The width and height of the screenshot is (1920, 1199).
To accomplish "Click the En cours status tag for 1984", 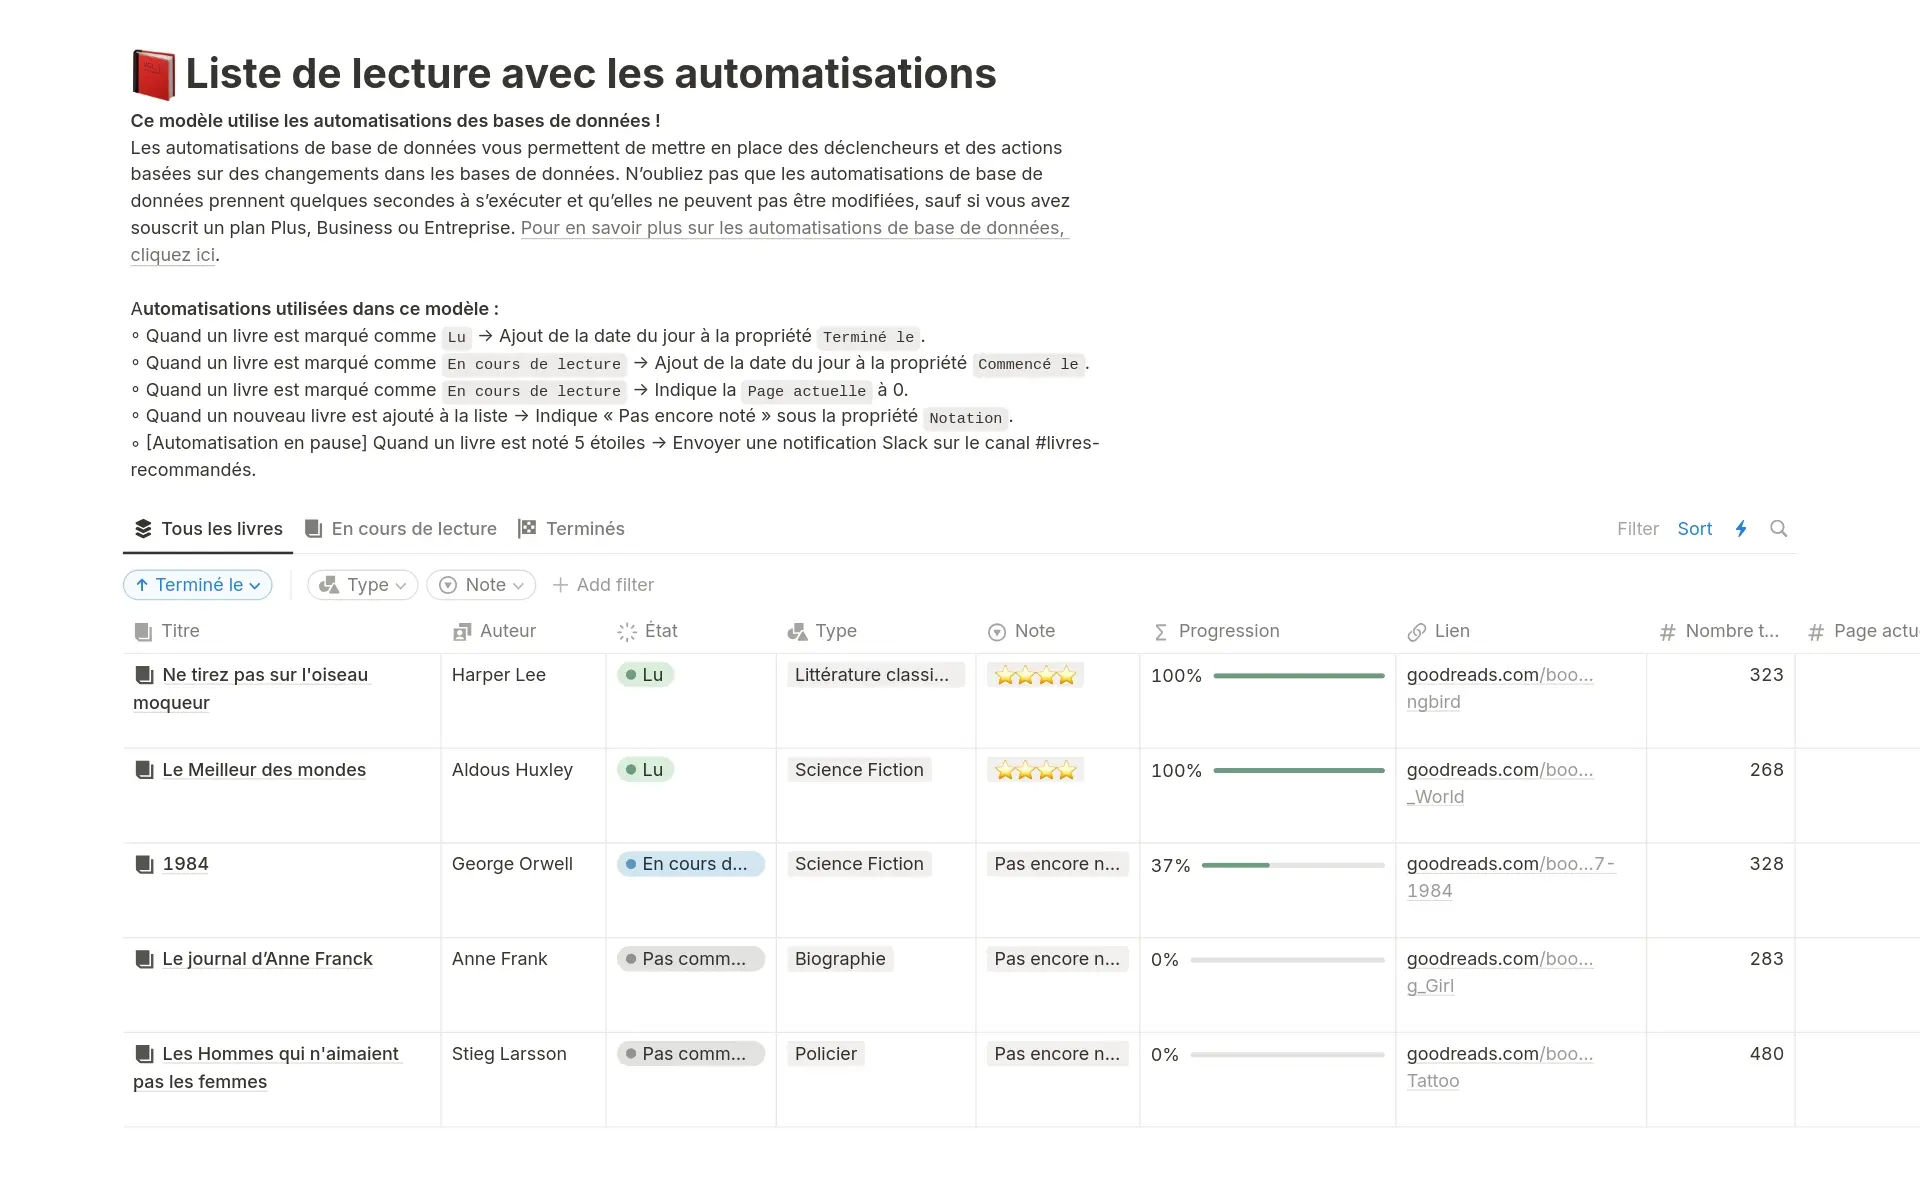I will point(691,864).
